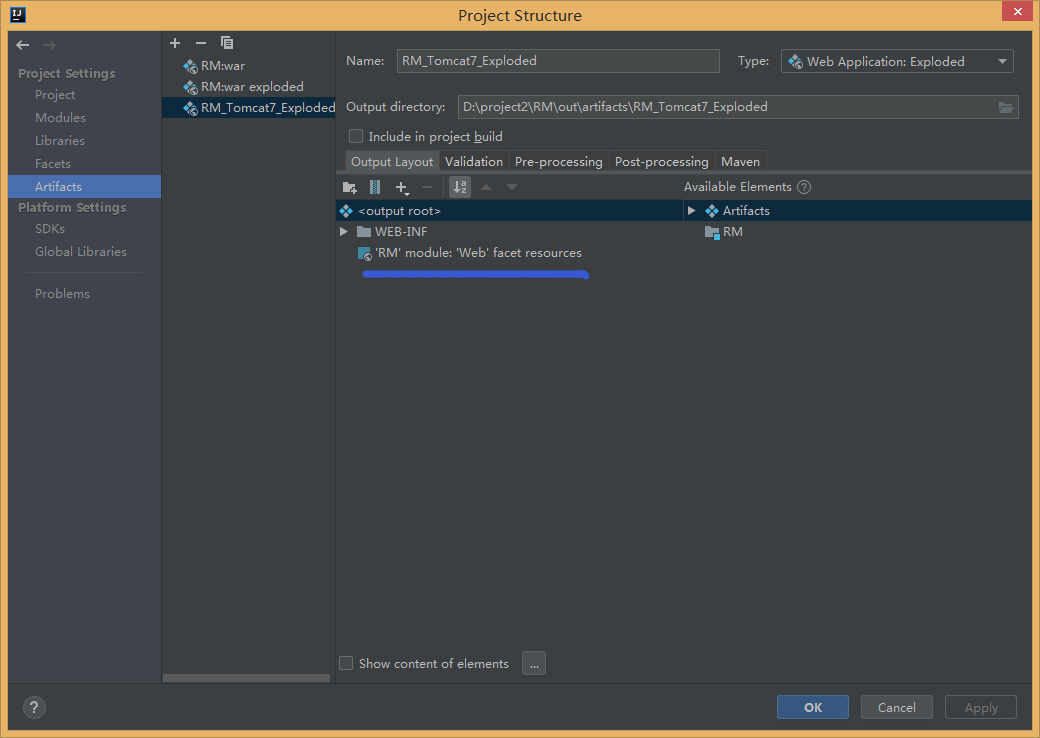Screen dimensions: 1040x738
Task: Confirm with the OK button
Action: pyautogui.click(x=812, y=707)
